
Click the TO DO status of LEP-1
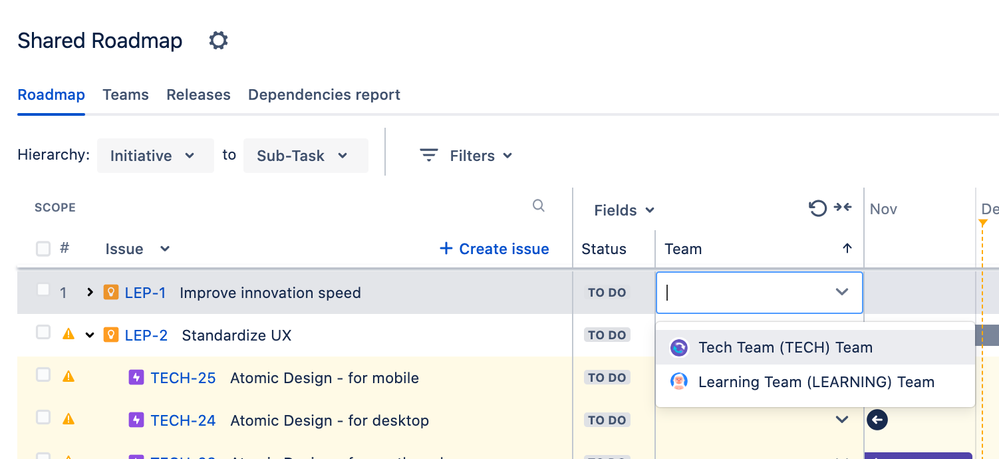click(x=607, y=293)
